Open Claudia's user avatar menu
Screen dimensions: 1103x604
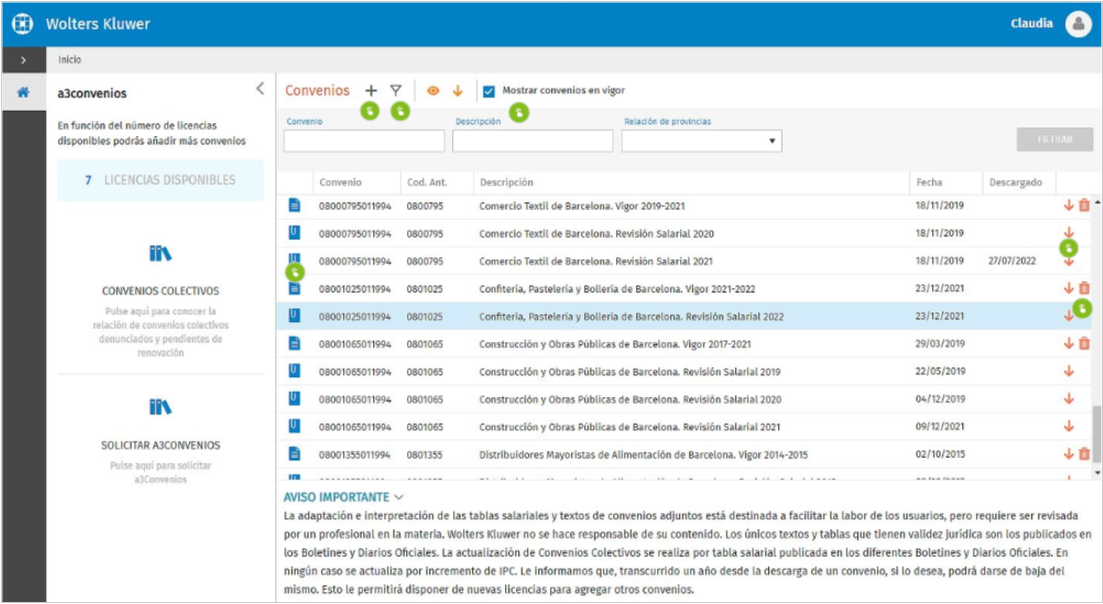coord(1078,24)
